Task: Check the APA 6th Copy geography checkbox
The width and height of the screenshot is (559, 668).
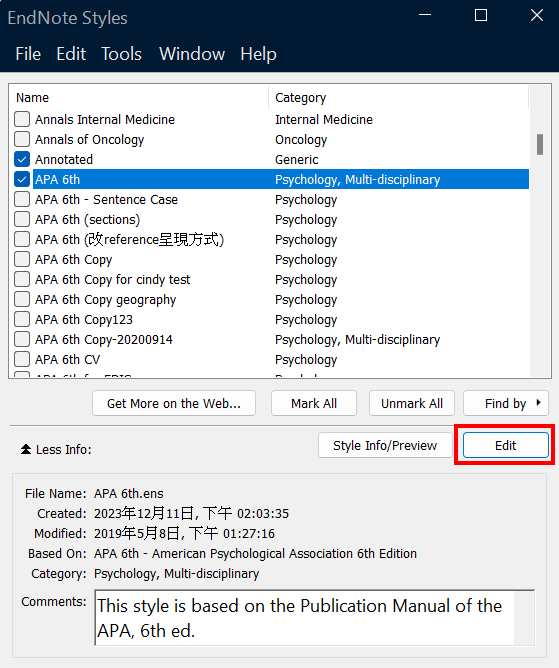Action: point(22,299)
